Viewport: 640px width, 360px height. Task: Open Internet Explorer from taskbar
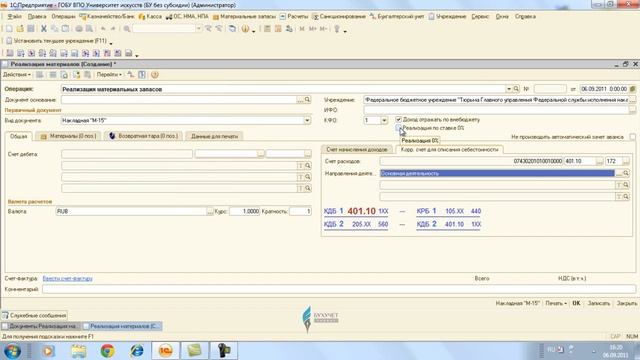137,351
